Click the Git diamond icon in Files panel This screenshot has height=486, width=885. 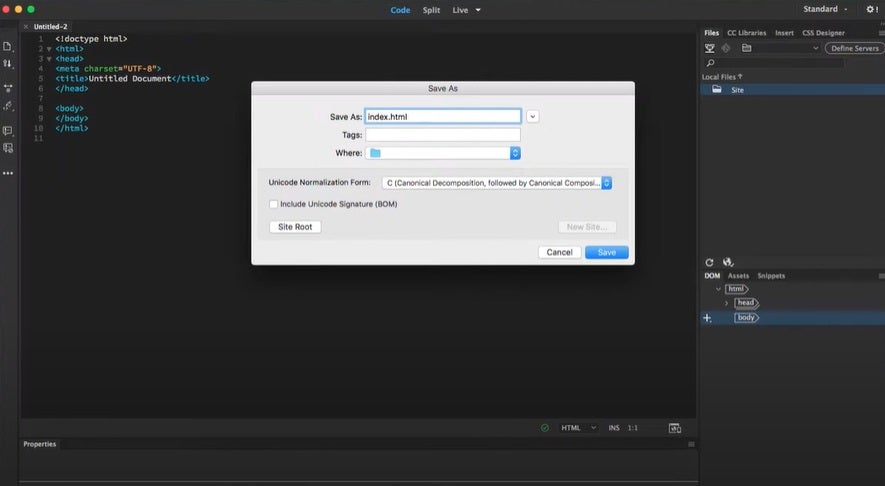pos(726,48)
